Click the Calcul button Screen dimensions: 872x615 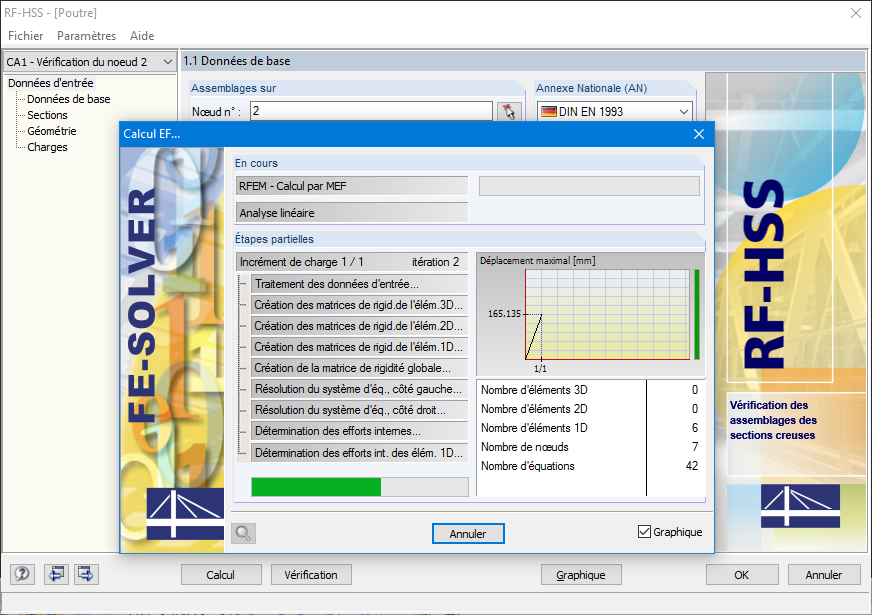coord(221,574)
